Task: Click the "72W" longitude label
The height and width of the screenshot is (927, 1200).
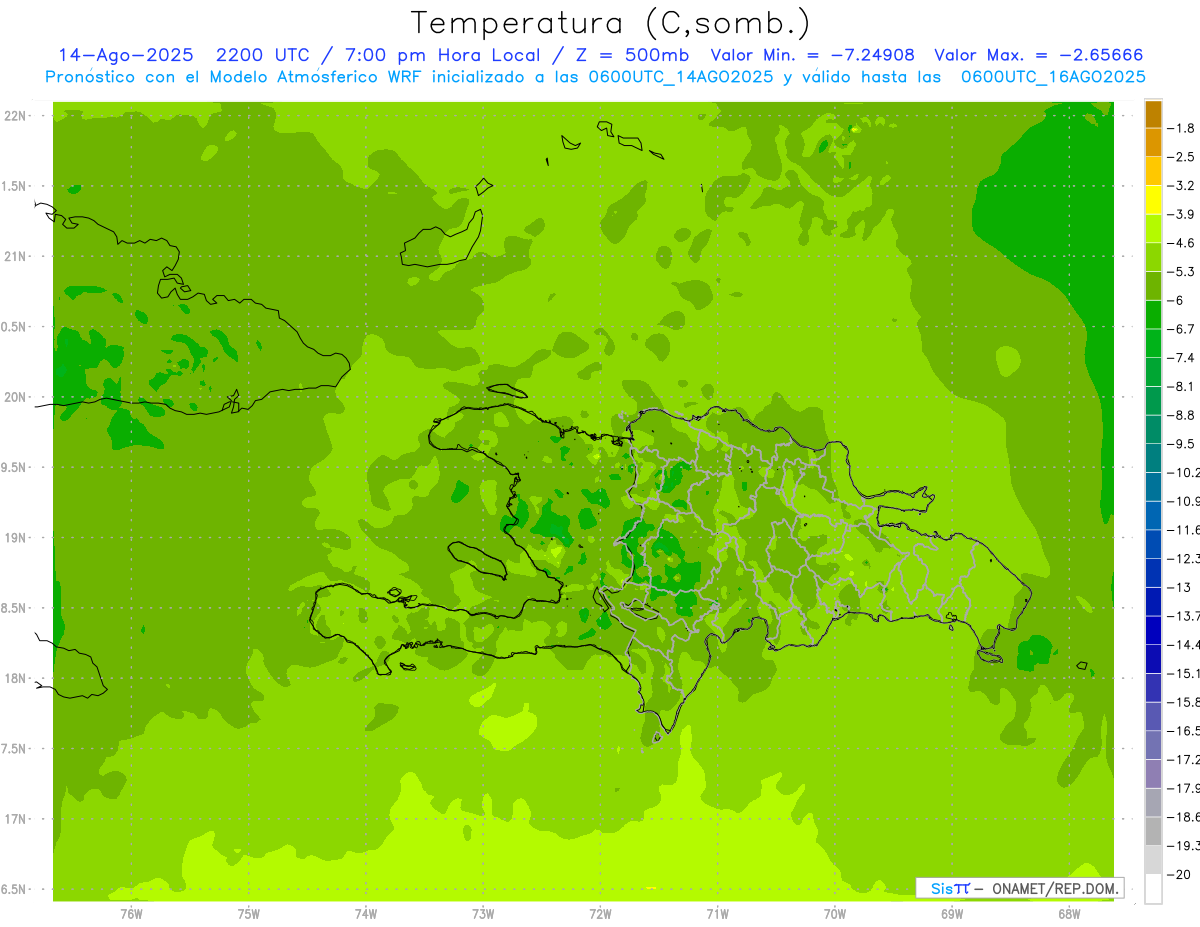Action: (x=600, y=914)
